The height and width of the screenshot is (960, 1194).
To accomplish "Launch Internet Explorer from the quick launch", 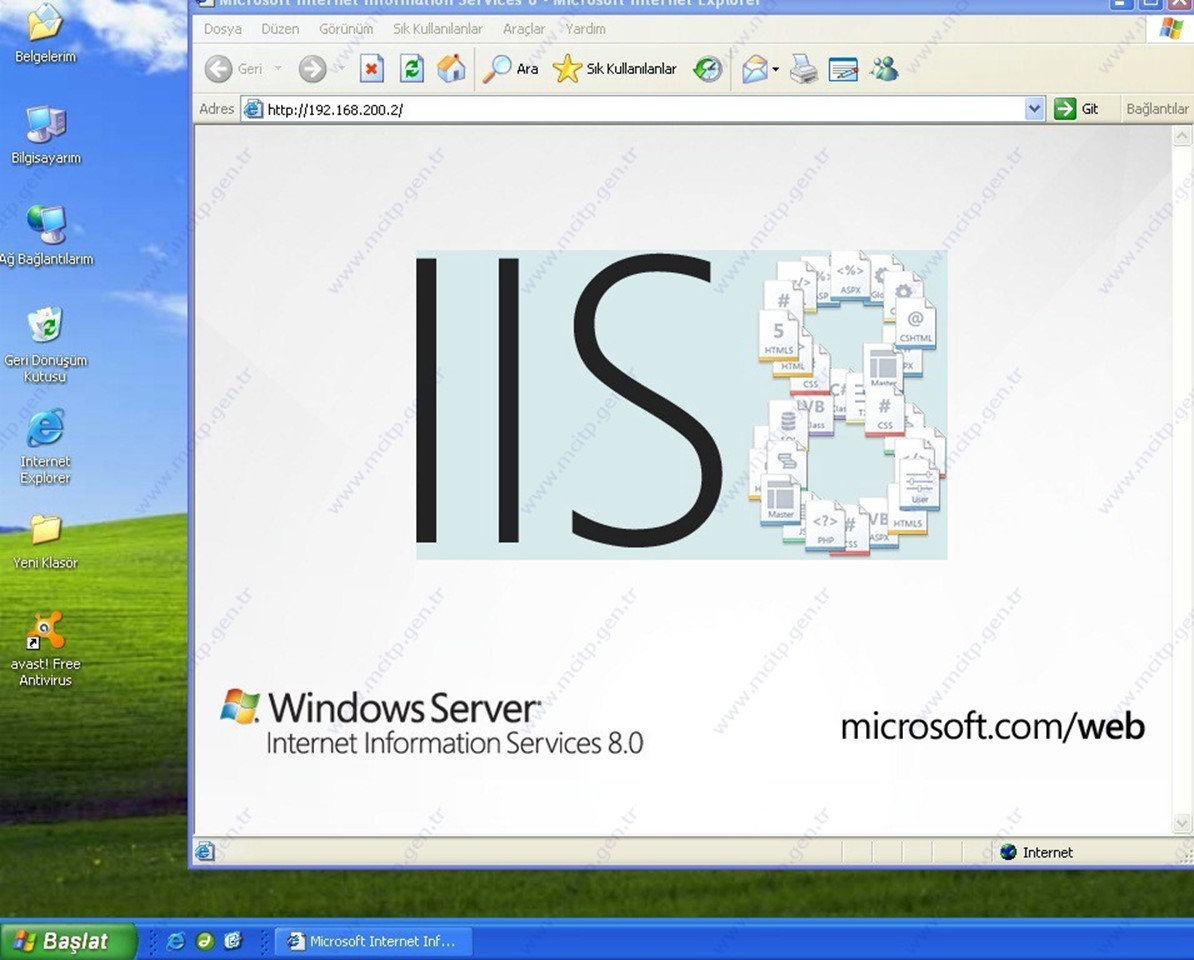I will (175, 942).
